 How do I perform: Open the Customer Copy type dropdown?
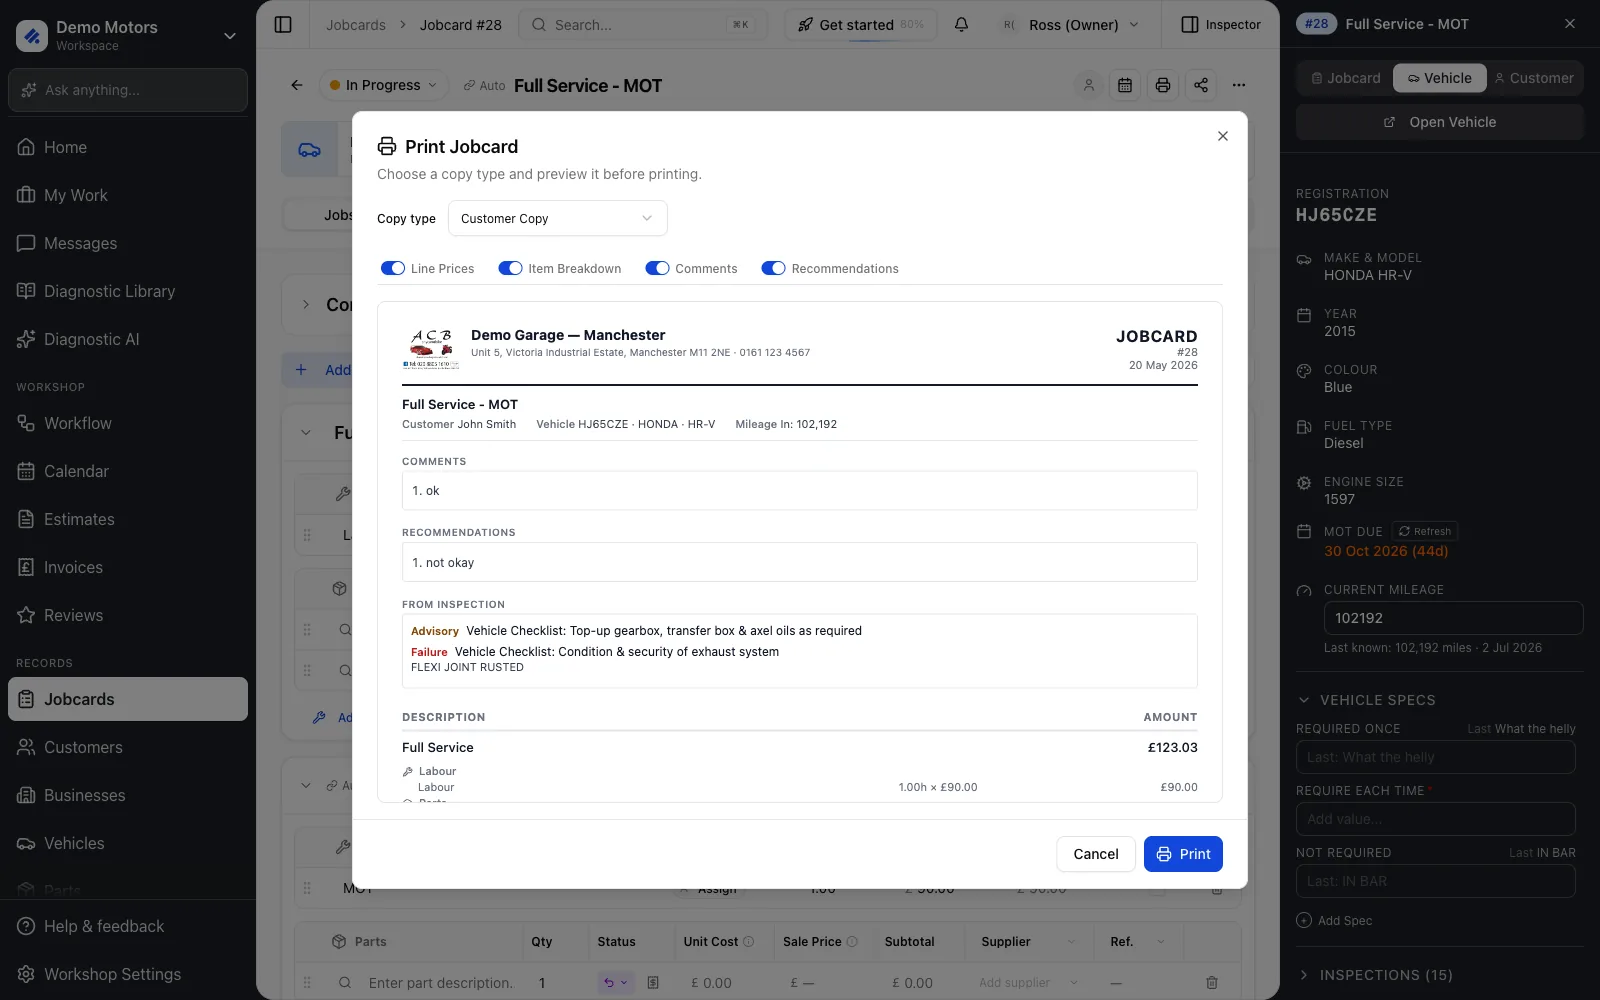[x=557, y=218]
